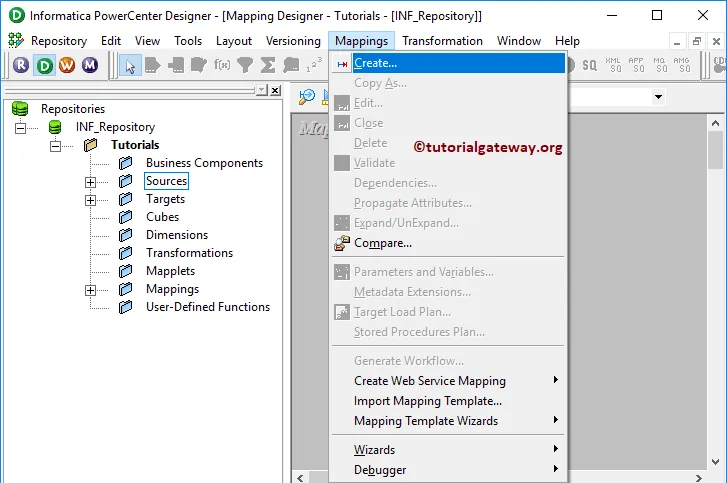Select the Targets tree item

(x=166, y=199)
